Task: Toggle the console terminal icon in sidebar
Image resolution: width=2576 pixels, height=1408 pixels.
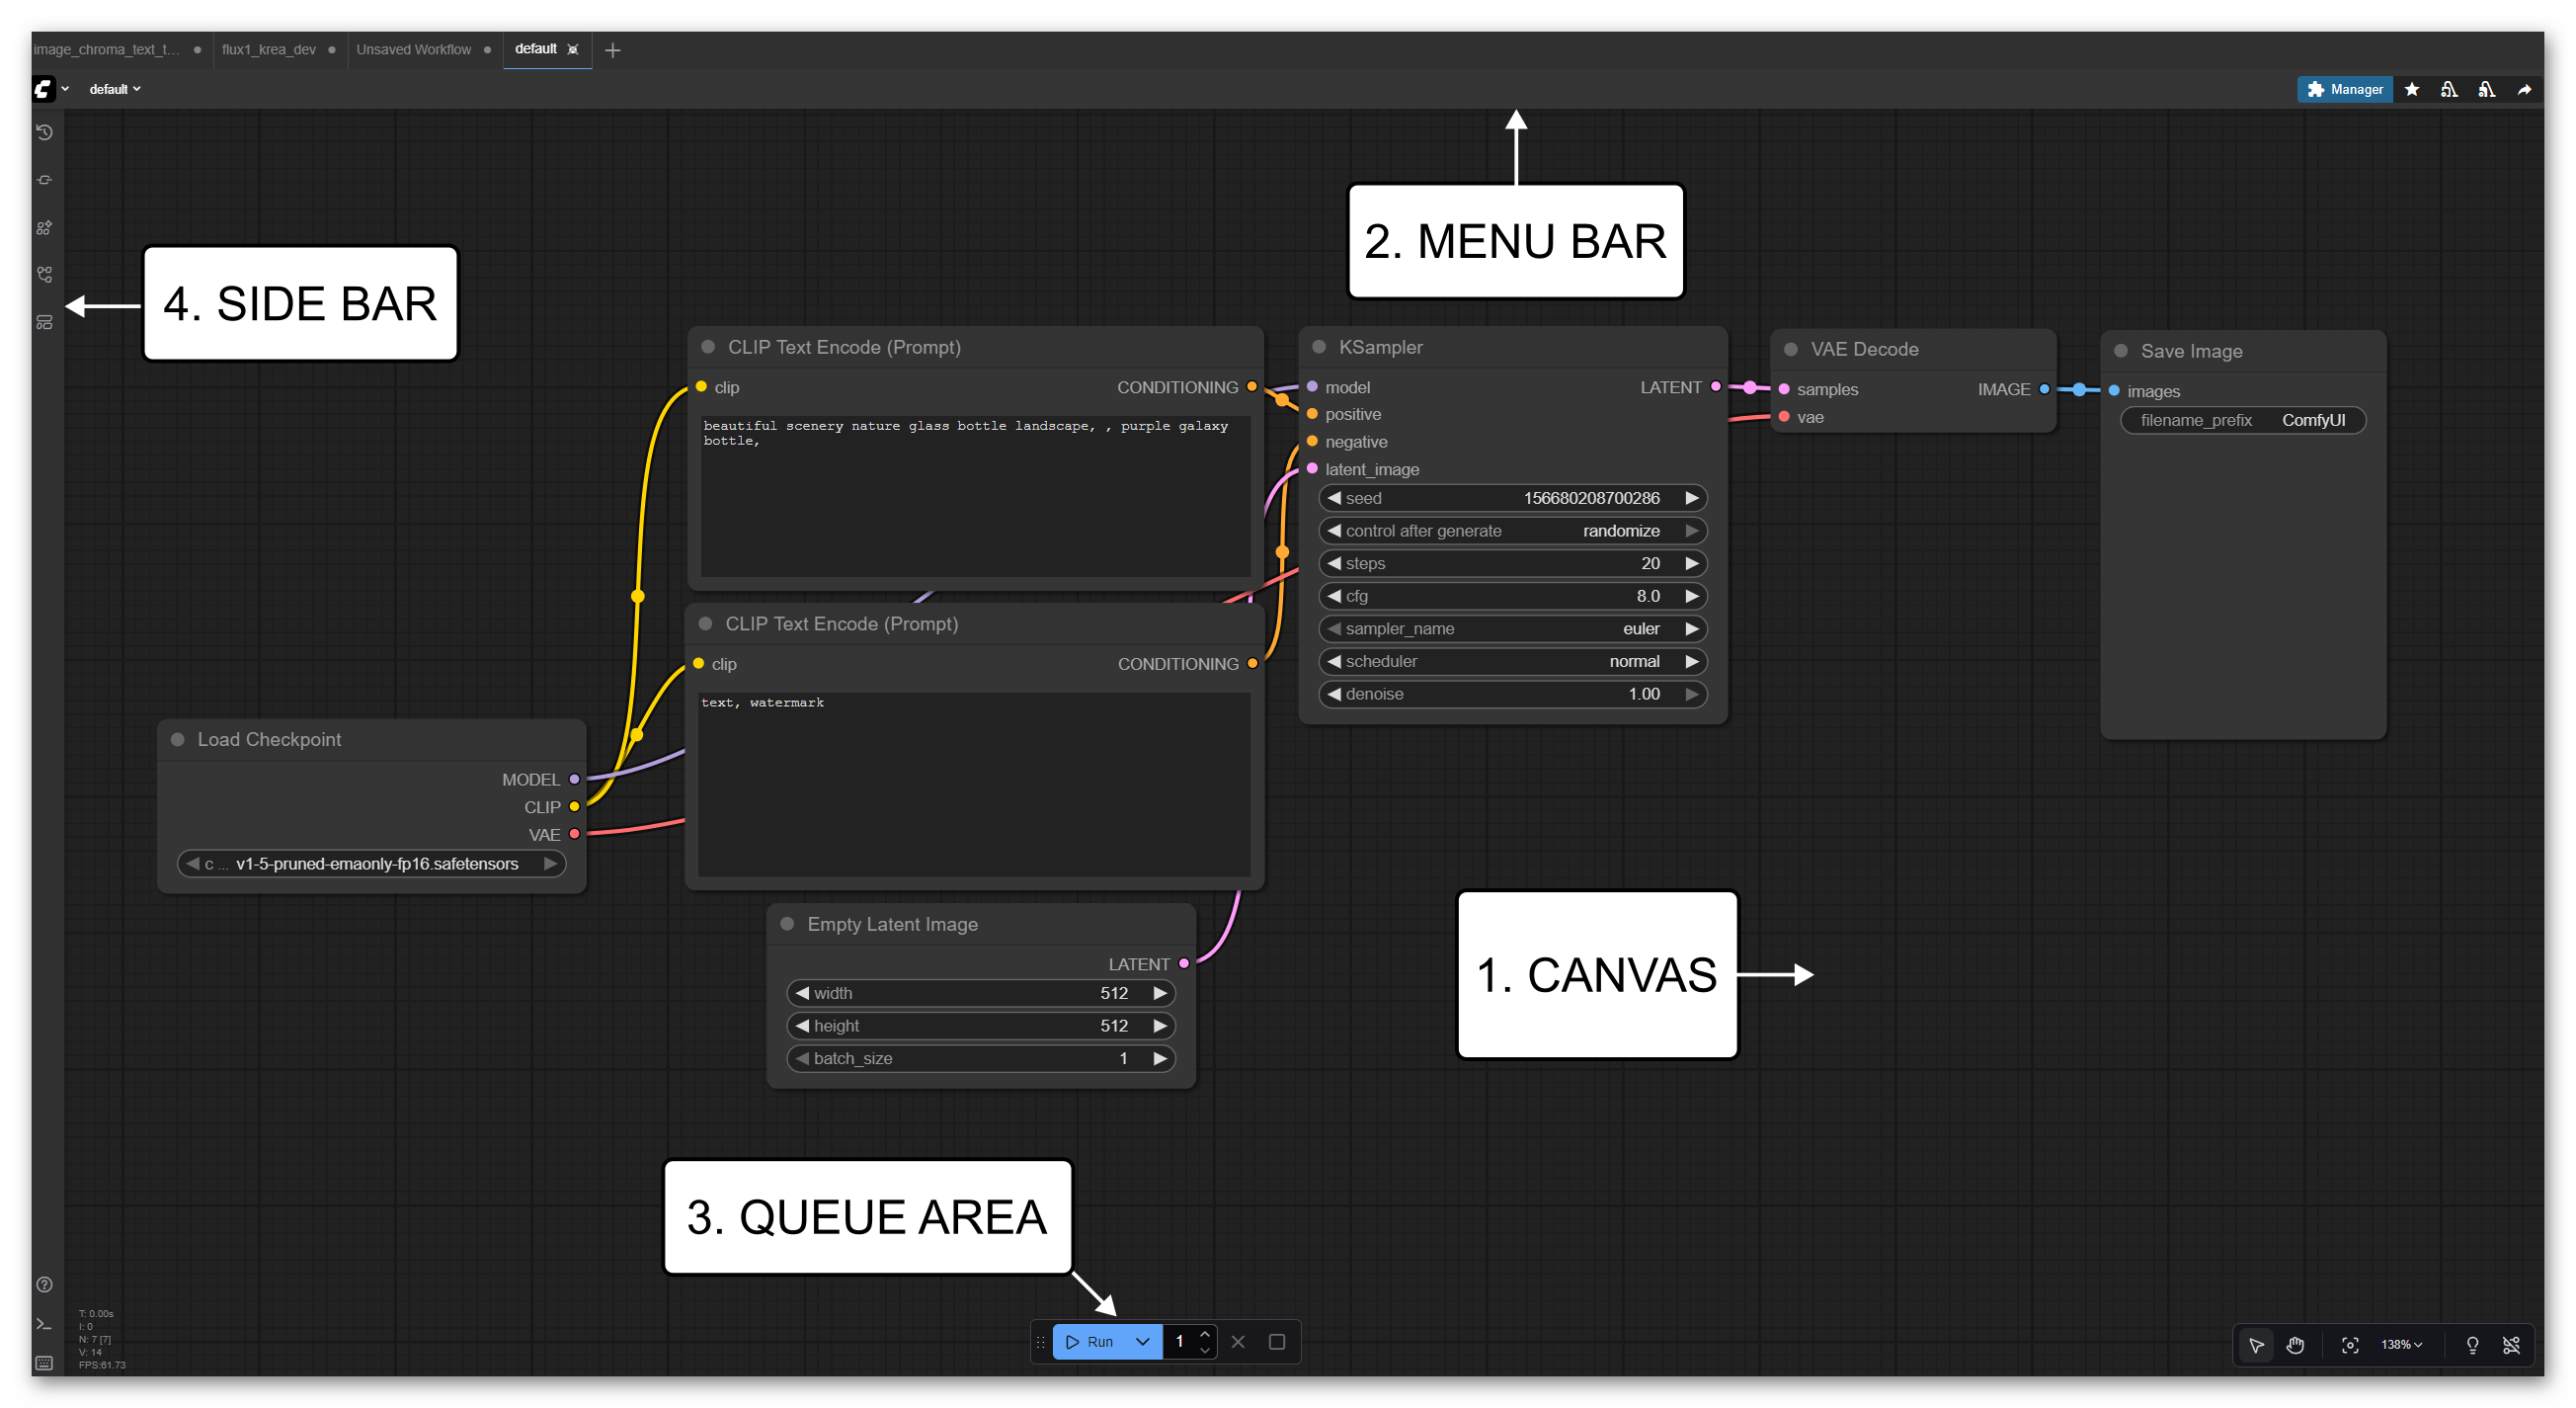Action: [44, 1324]
